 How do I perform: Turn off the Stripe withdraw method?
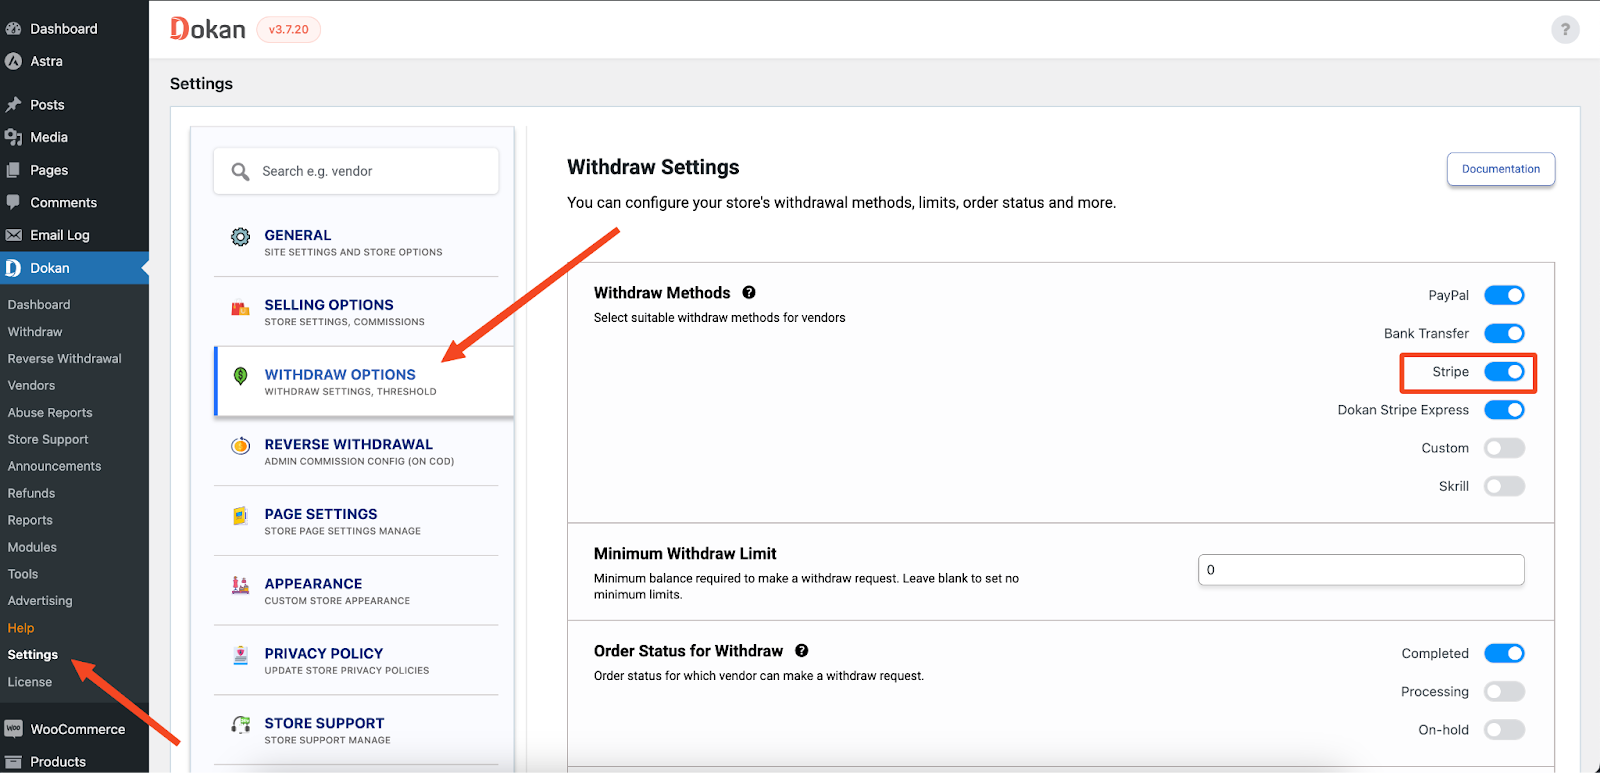click(x=1504, y=372)
